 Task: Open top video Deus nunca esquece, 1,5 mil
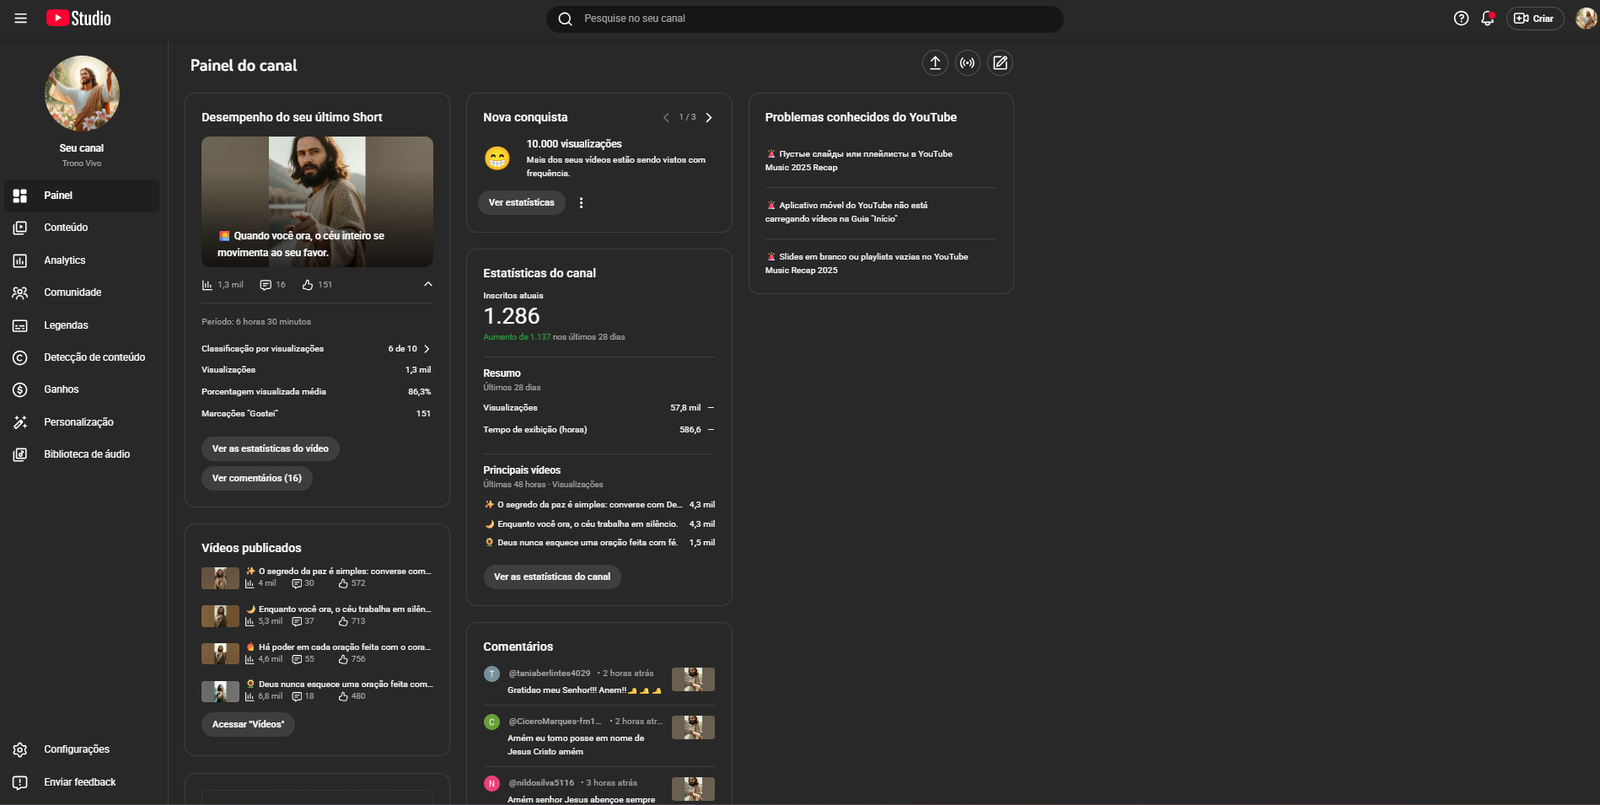point(599,543)
